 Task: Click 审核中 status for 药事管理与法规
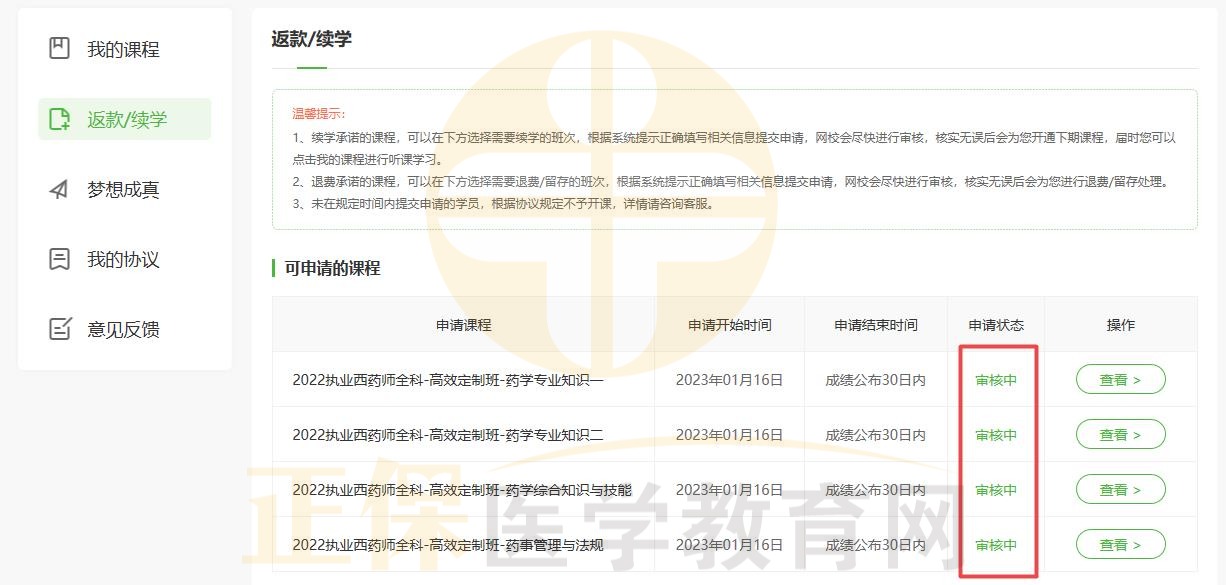coord(996,545)
